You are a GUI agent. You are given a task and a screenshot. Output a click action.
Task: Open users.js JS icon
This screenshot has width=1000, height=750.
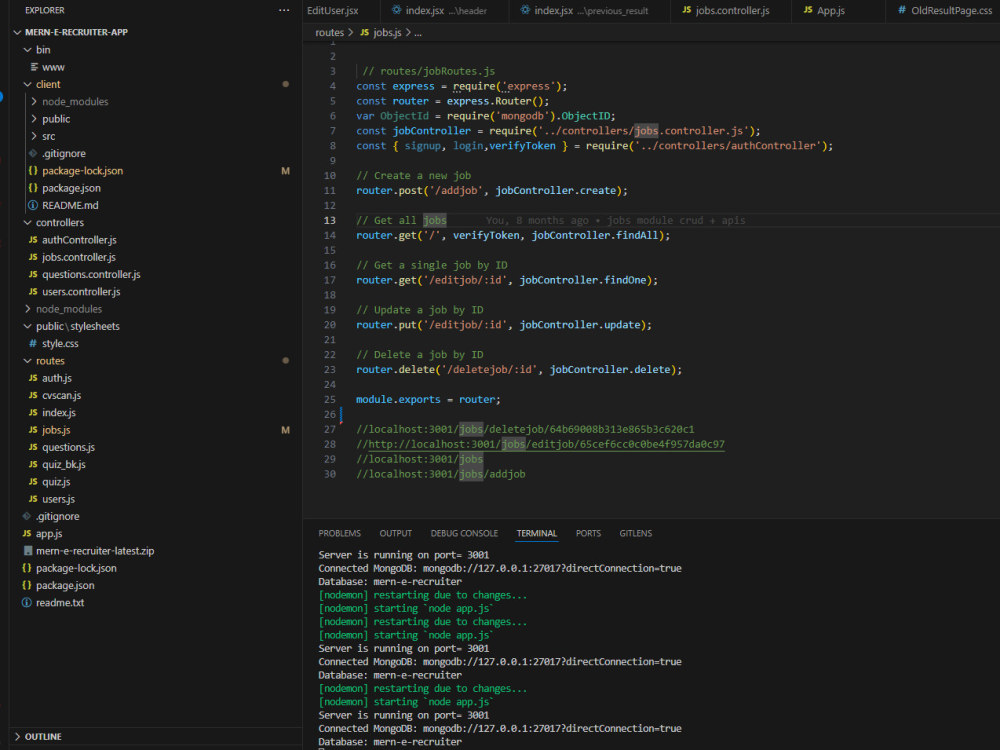tap(33, 499)
